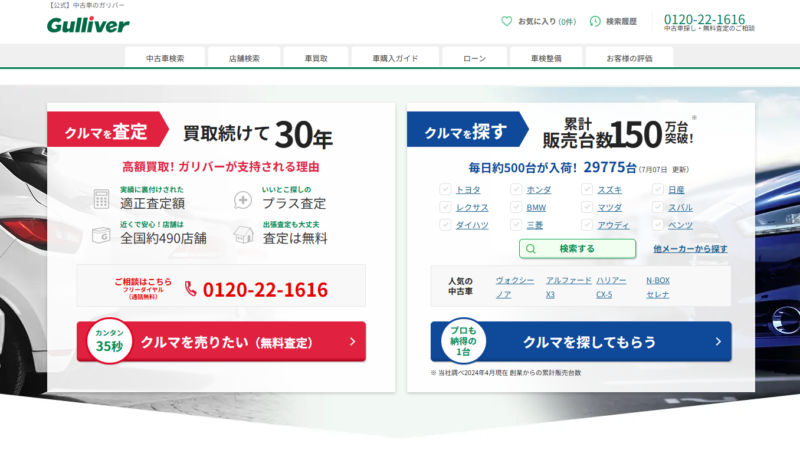The image size is (800, 450).
Task: Click the ベンツ maker link text
Action: click(681, 225)
